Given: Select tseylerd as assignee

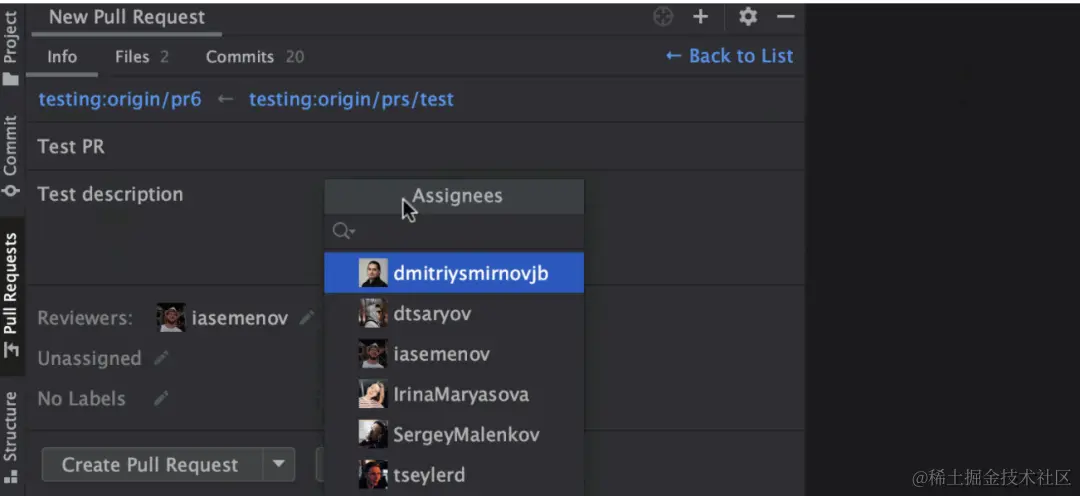Looking at the screenshot, I should [x=455, y=475].
